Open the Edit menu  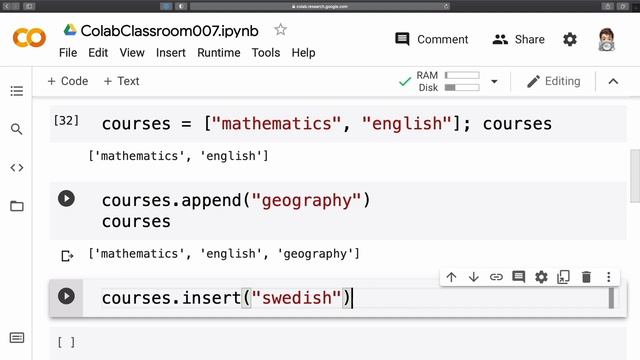98,53
